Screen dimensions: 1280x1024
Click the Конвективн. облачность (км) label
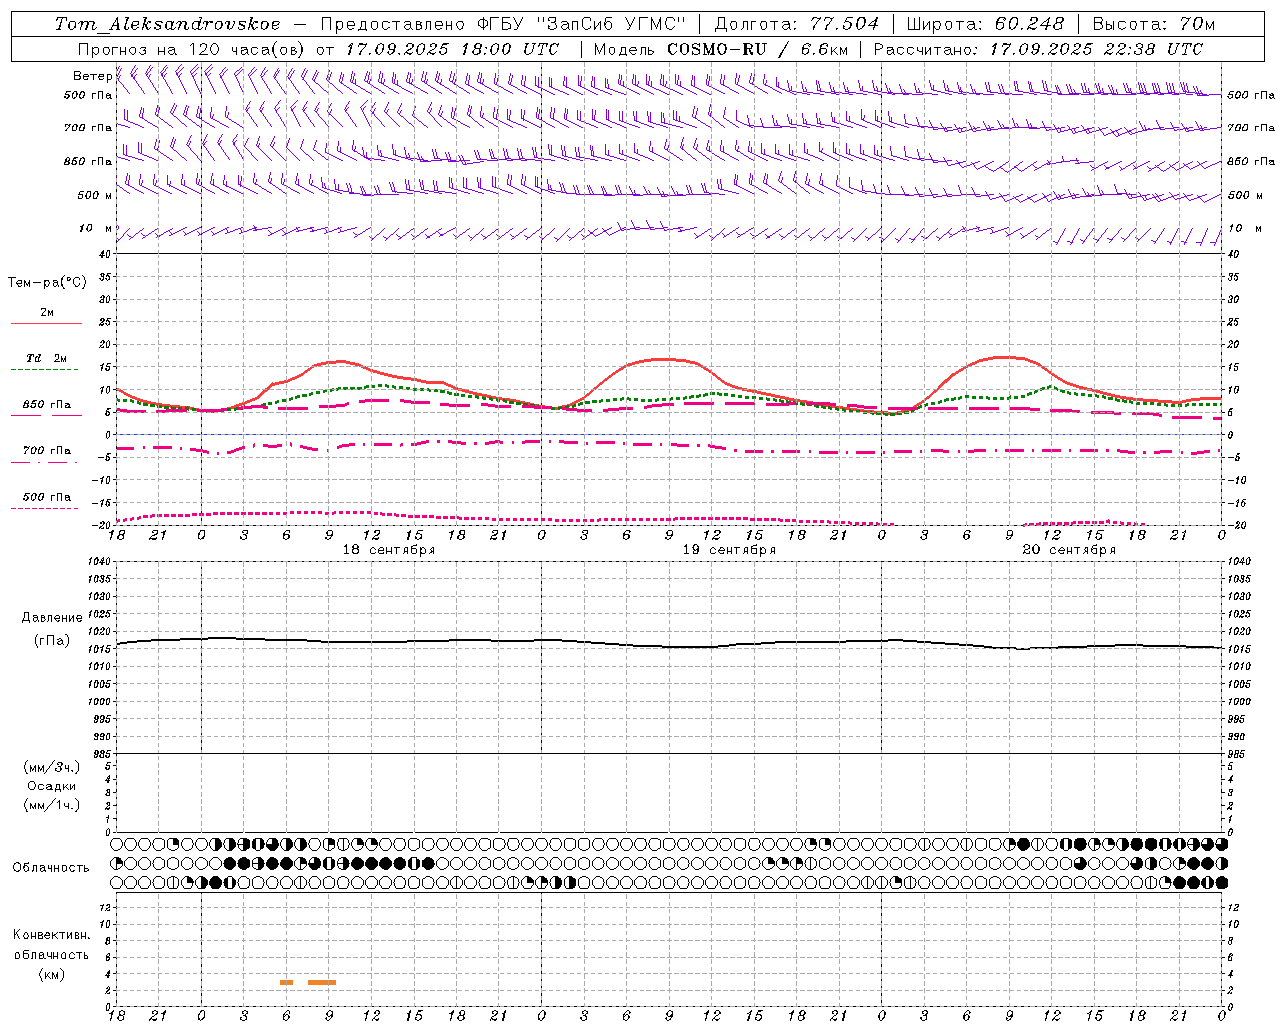click(51, 954)
